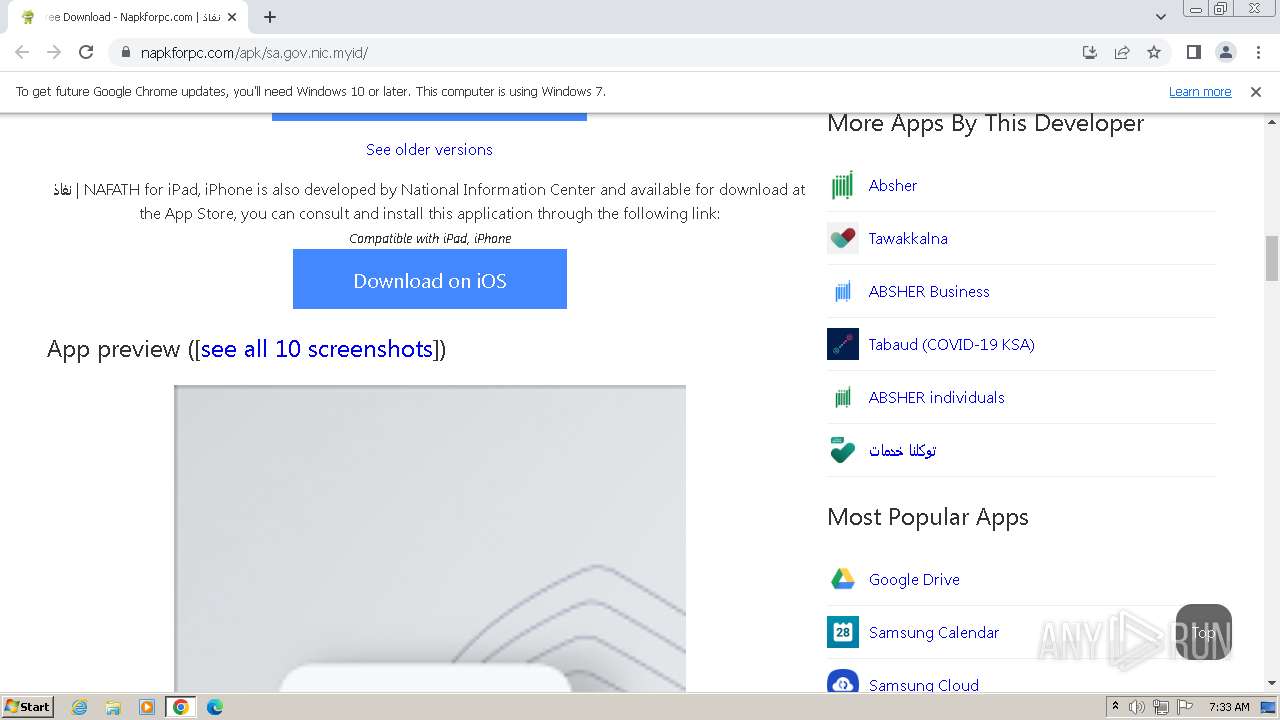1280x720 pixels.
Task: Toggle the browser side panel
Action: 1193,52
